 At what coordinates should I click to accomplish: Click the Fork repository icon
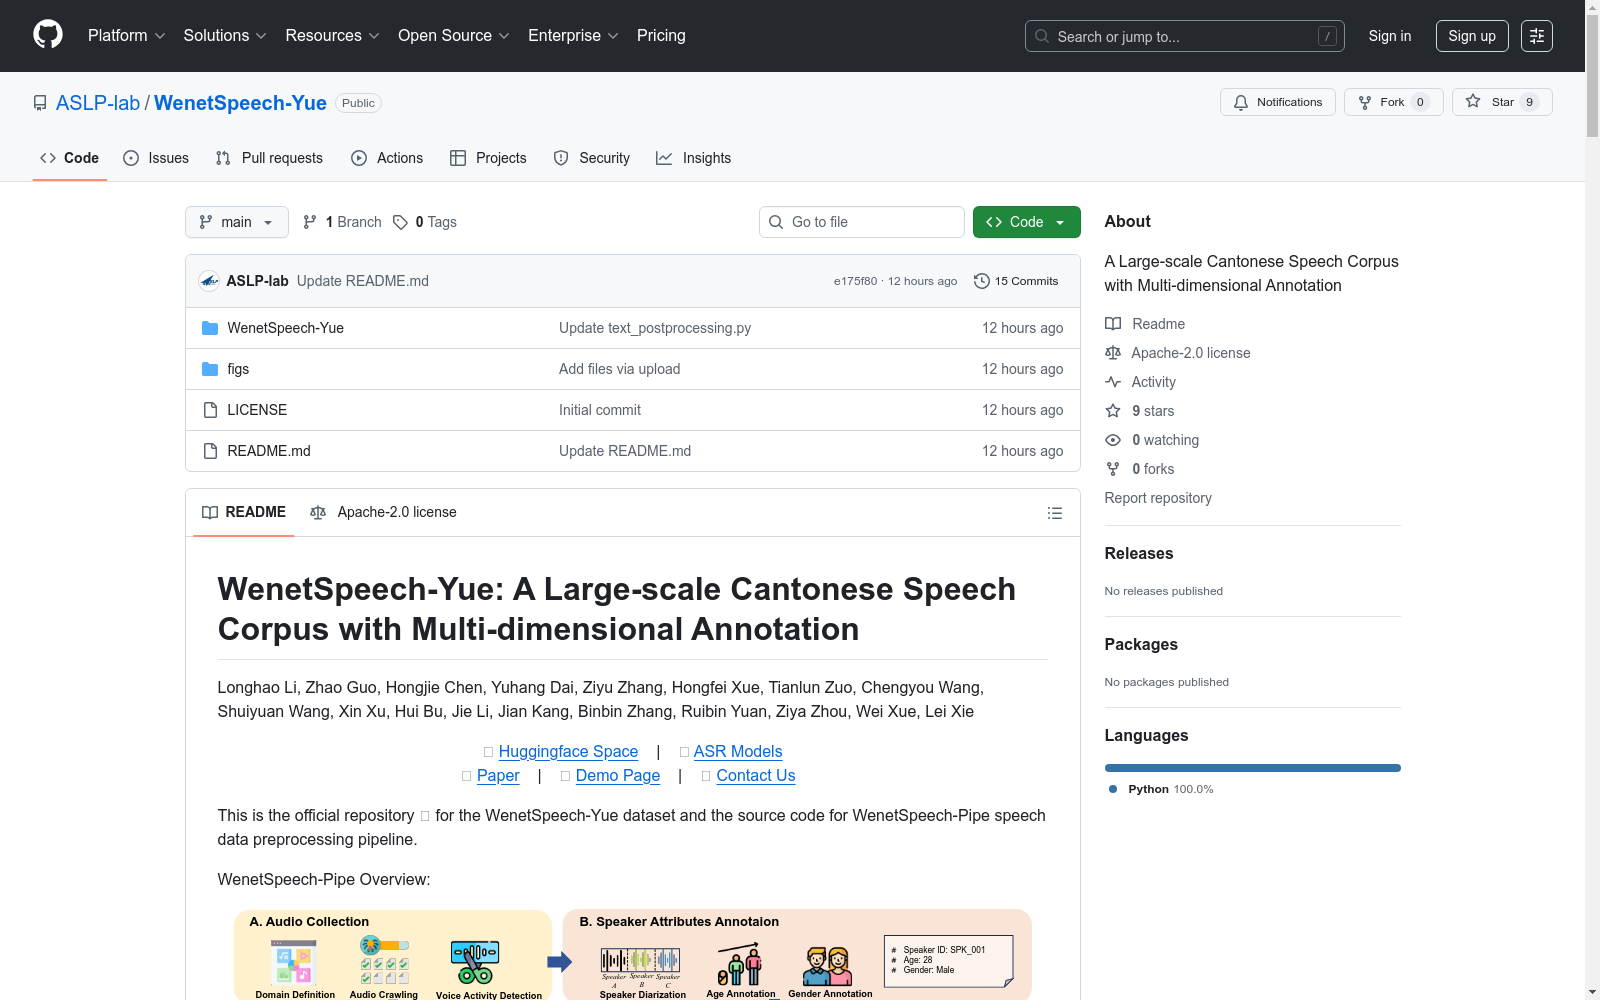pyautogui.click(x=1365, y=102)
